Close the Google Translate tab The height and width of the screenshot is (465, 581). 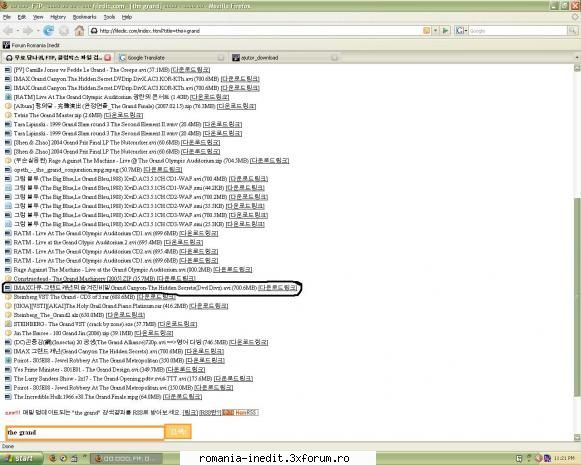[221, 57]
